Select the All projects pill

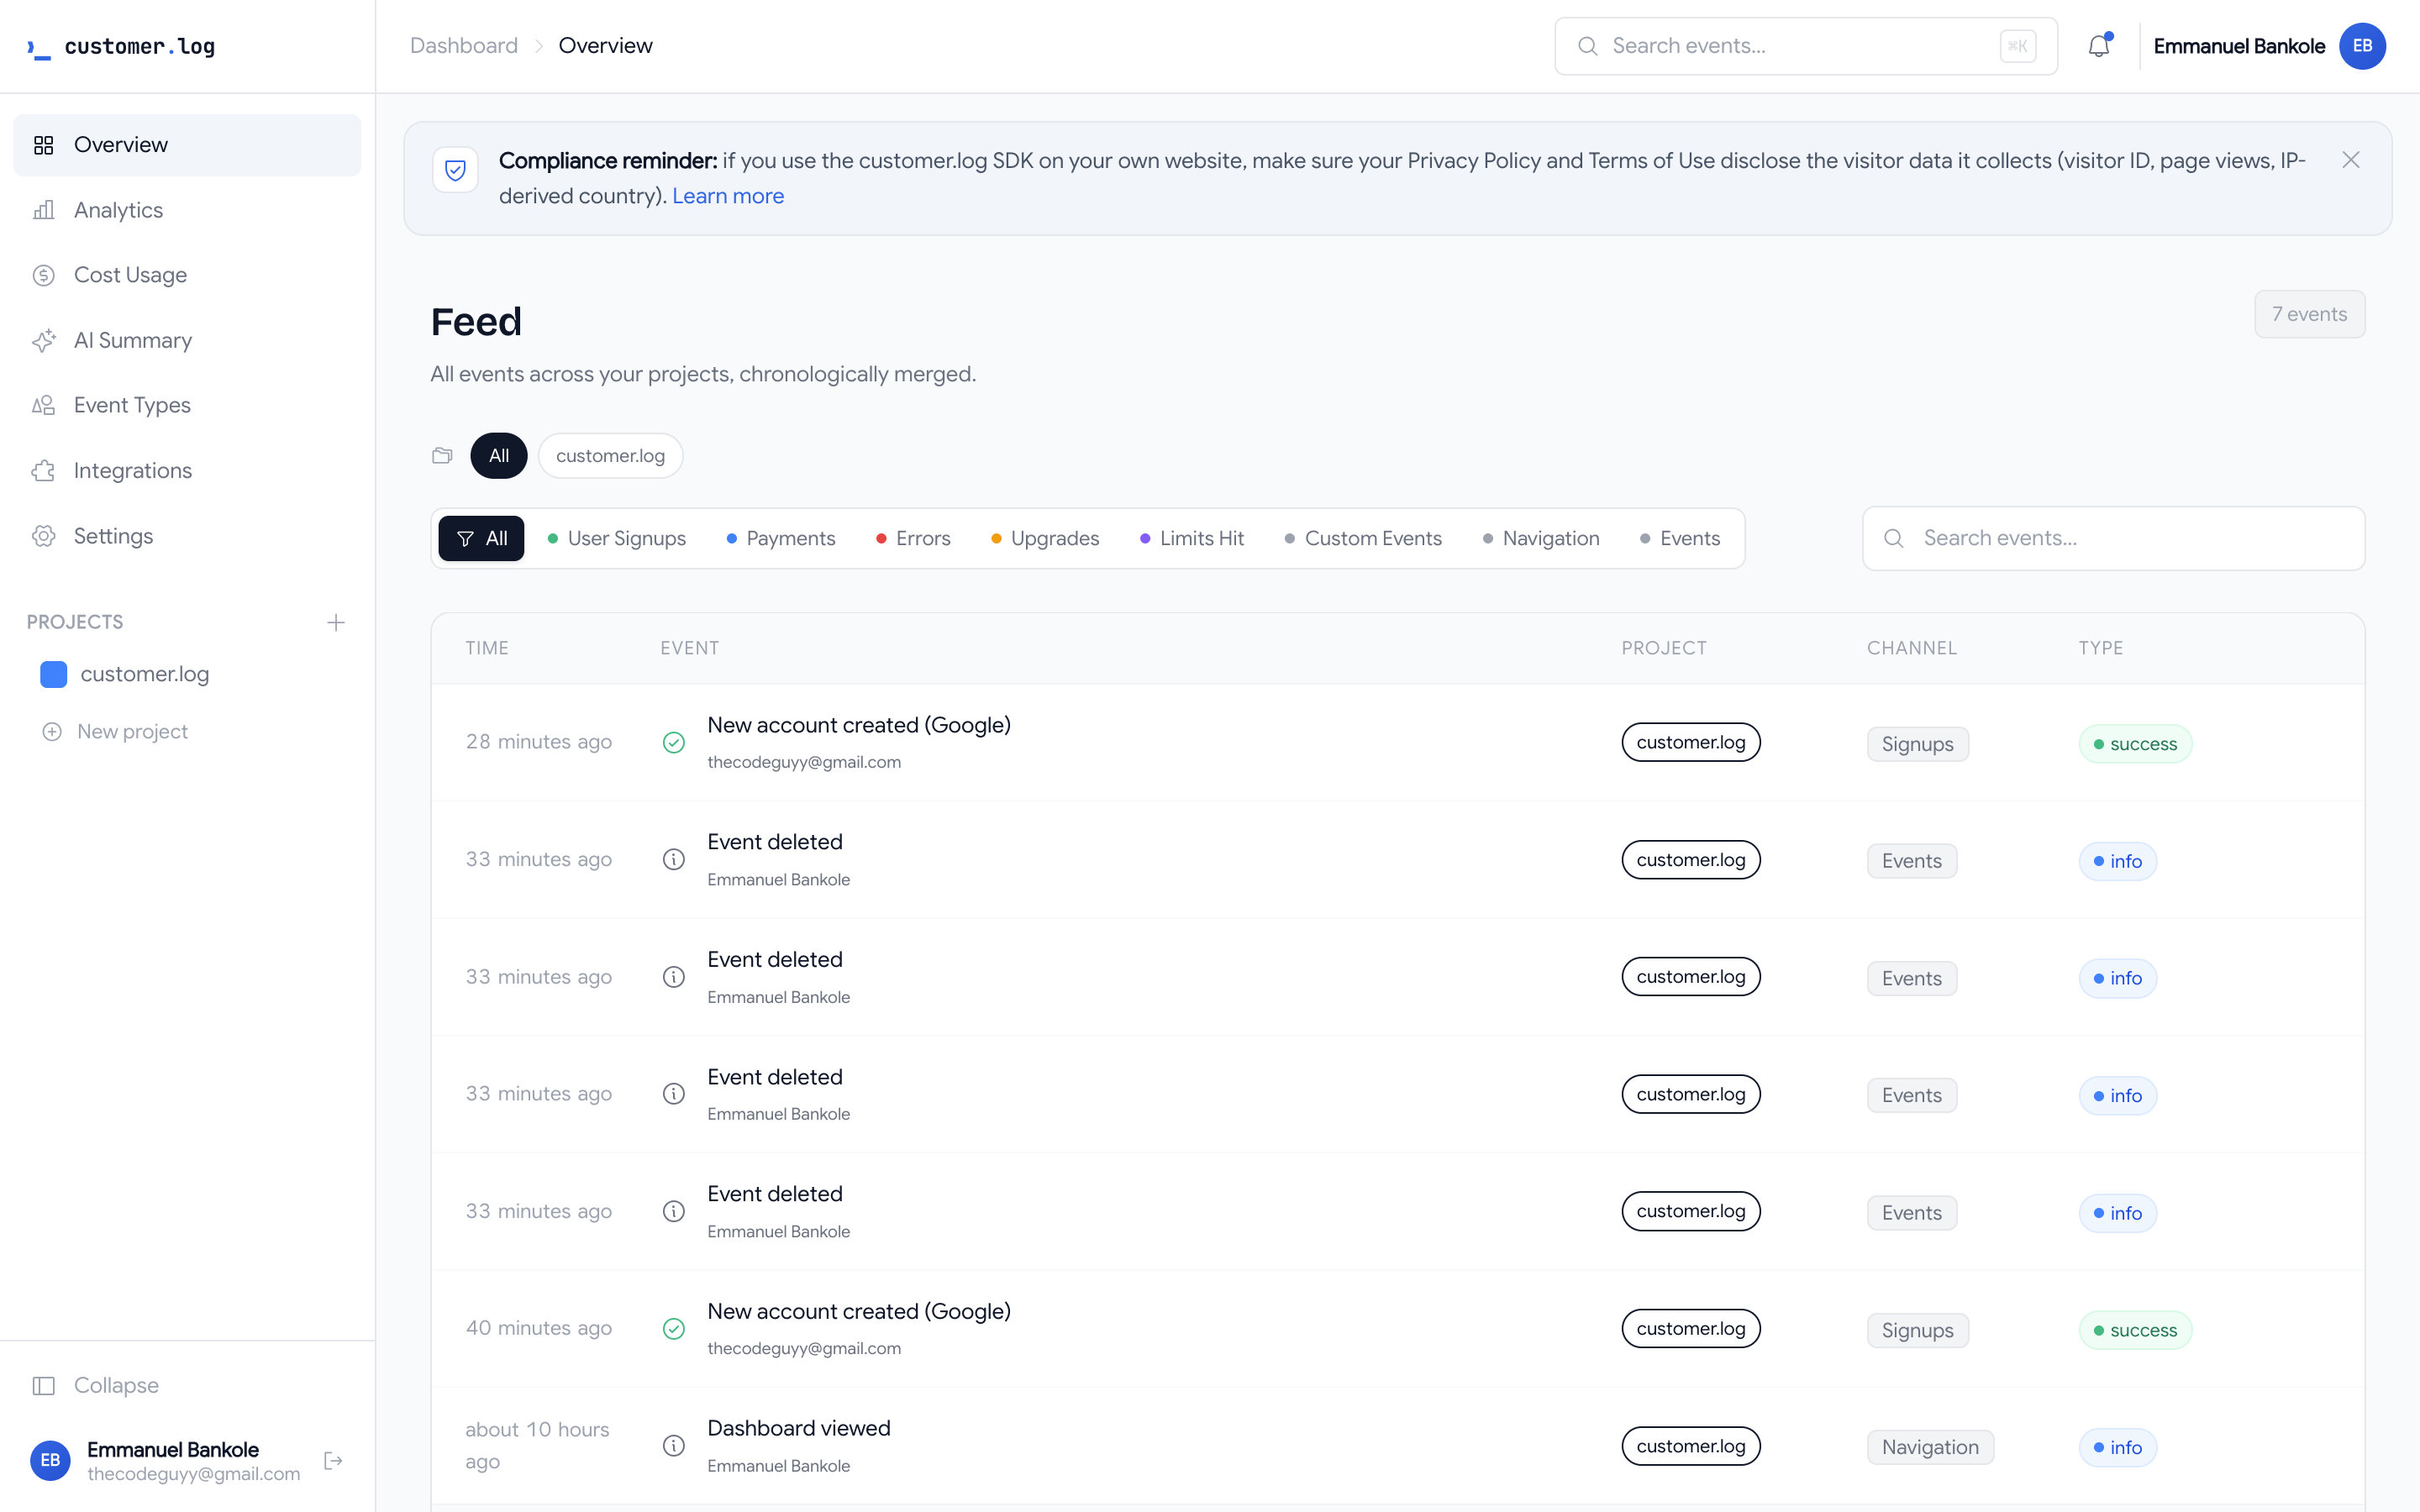[x=499, y=456]
